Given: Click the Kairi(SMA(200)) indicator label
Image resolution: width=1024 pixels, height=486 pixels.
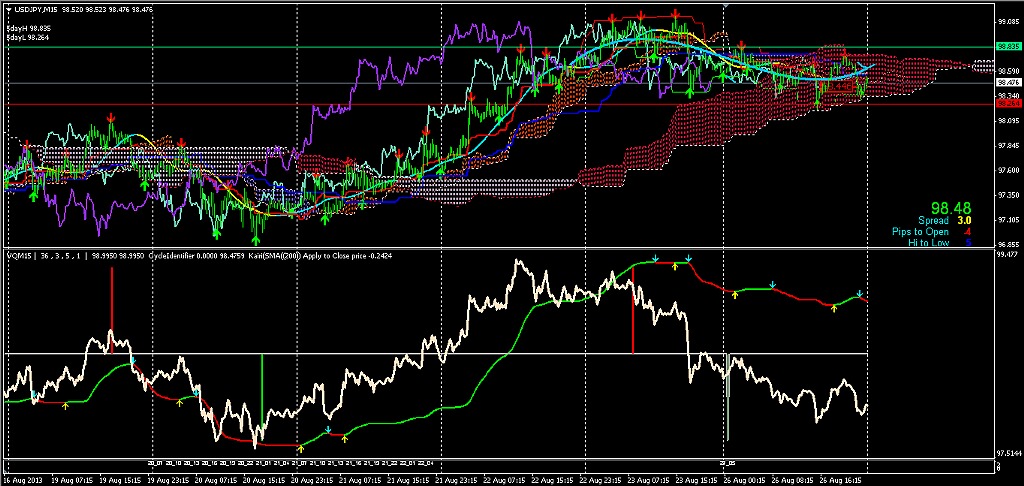Looking at the screenshot, I should tap(276, 256).
